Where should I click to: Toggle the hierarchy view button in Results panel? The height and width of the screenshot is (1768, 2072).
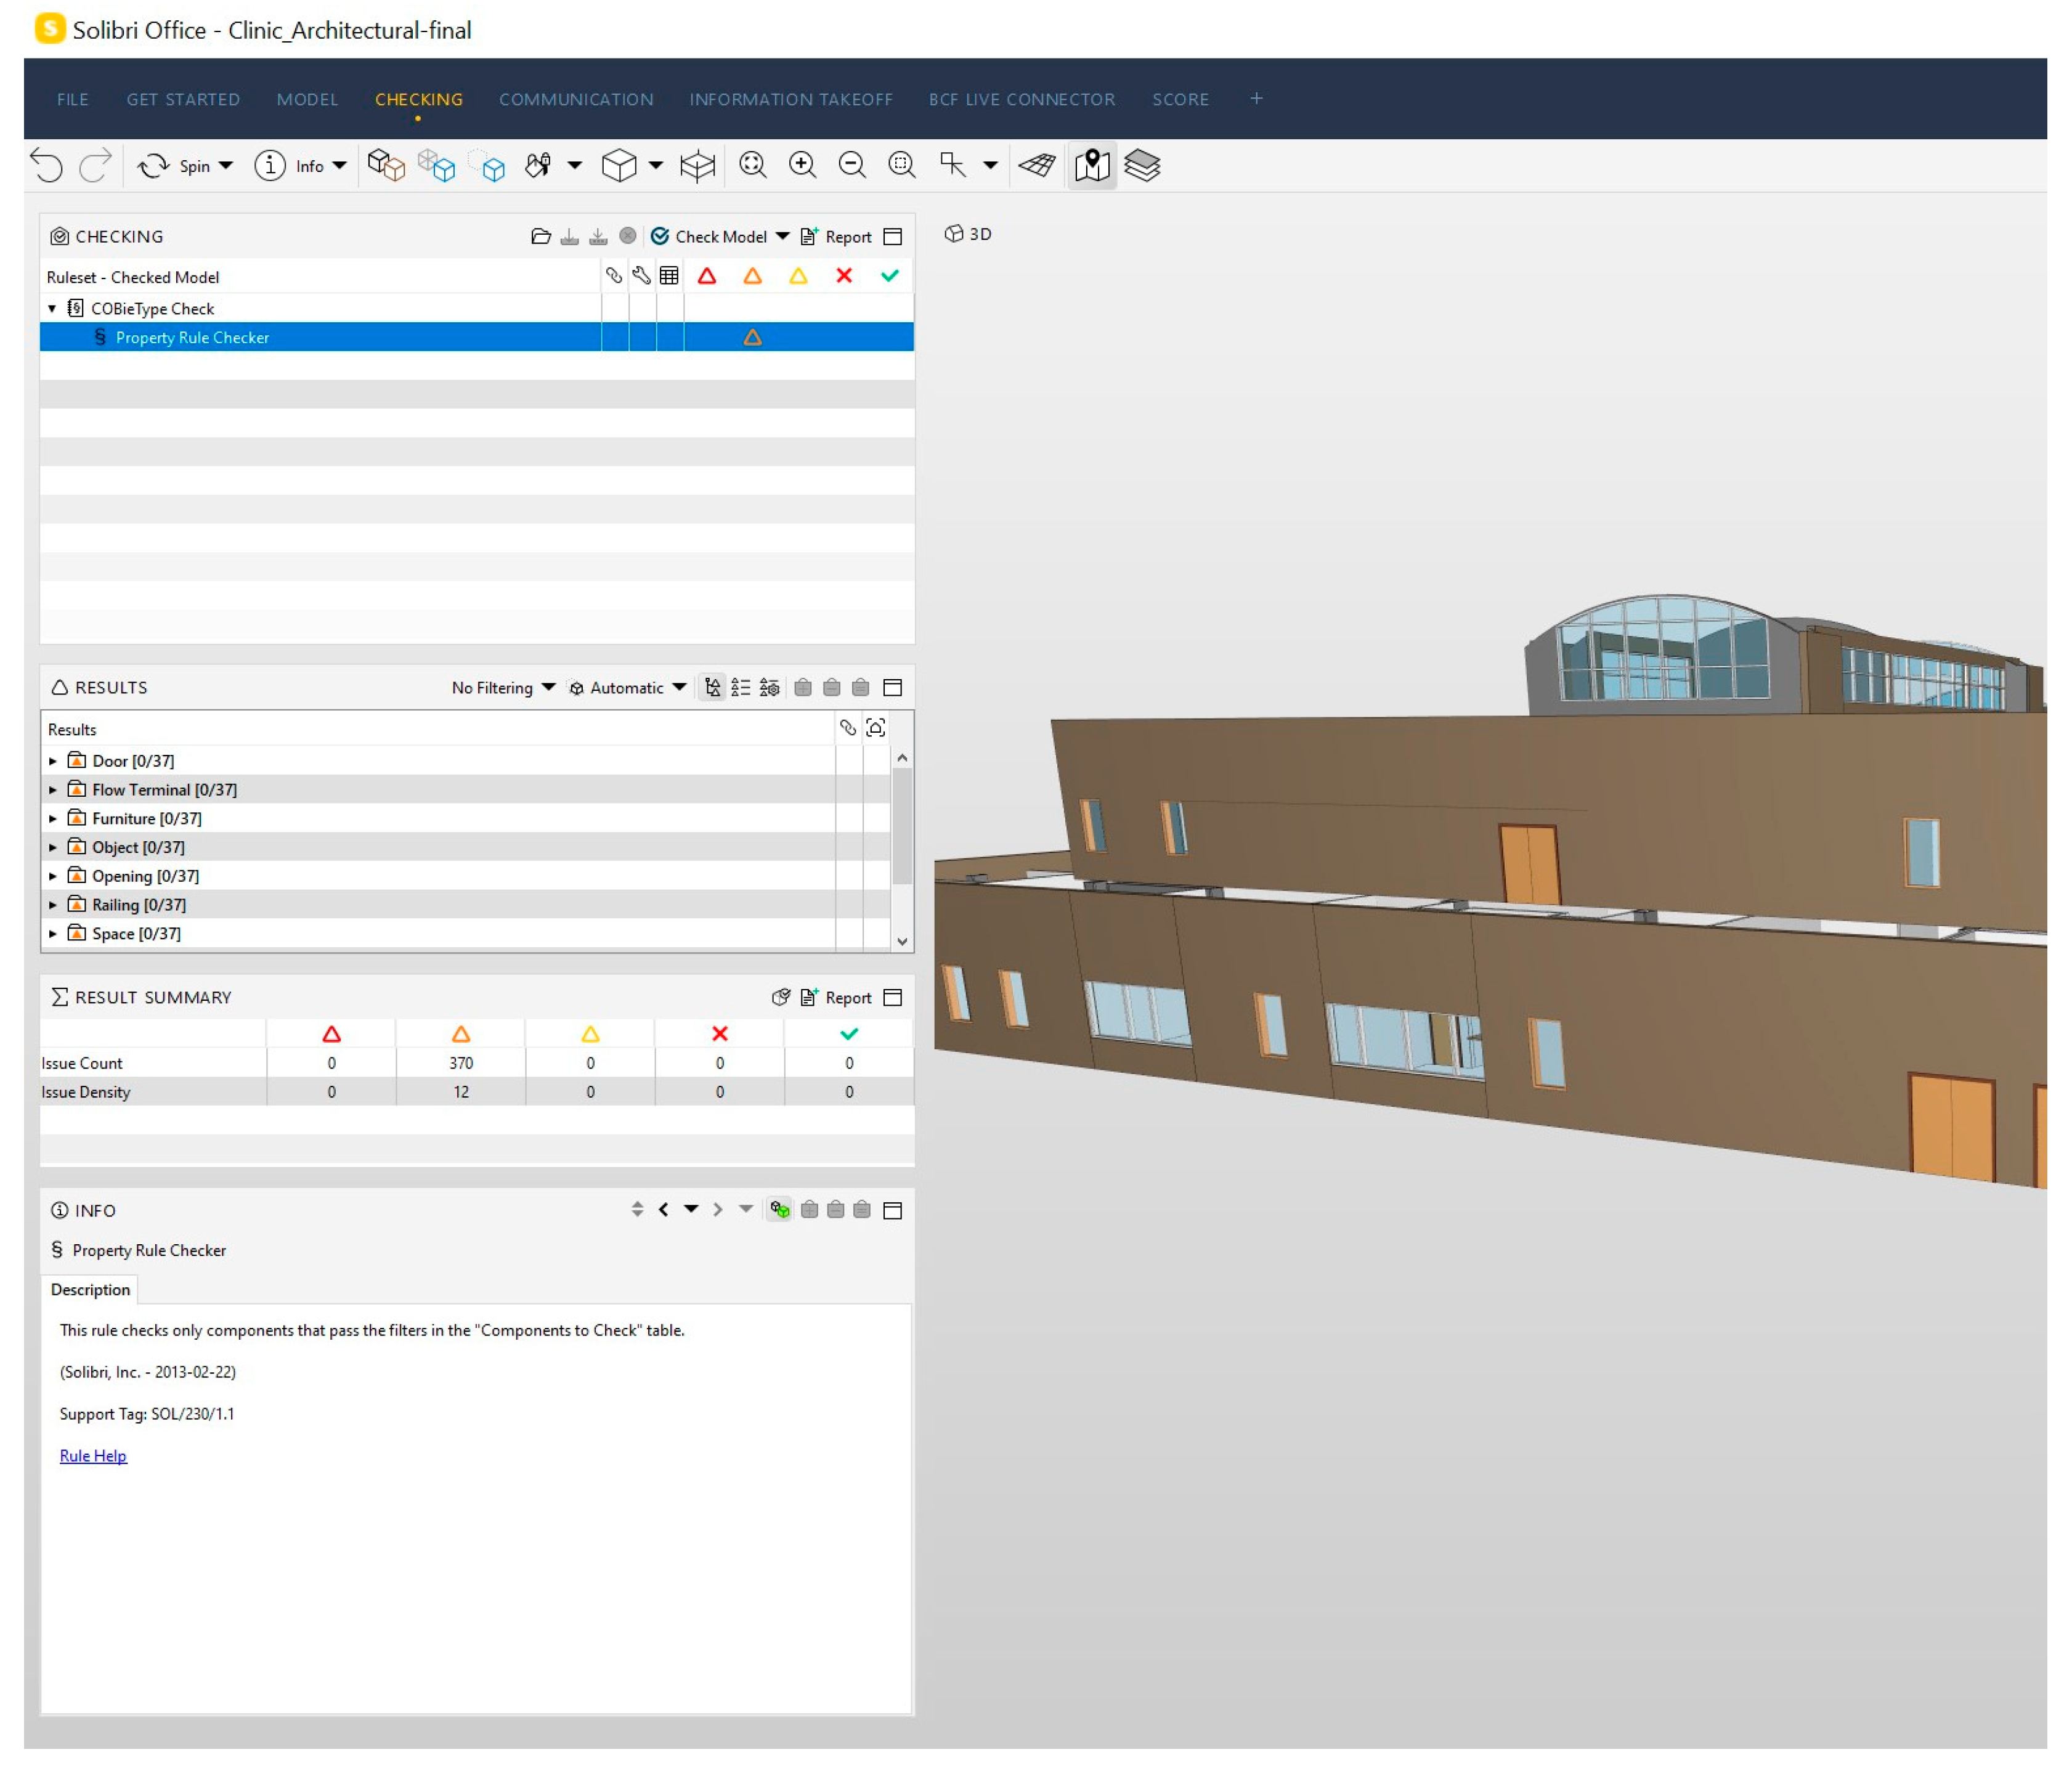point(712,688)
